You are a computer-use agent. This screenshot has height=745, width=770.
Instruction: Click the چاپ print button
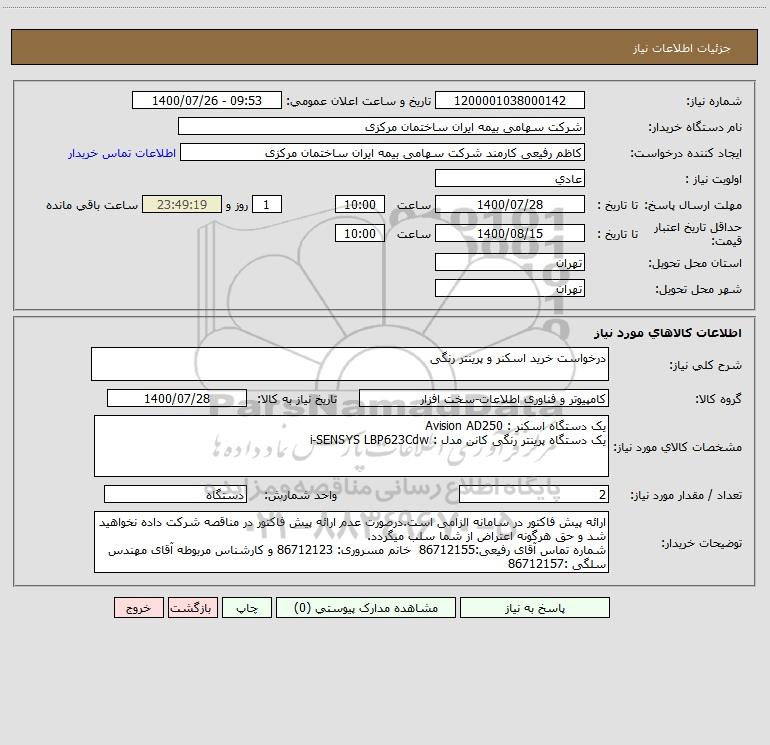click(247, 607)
